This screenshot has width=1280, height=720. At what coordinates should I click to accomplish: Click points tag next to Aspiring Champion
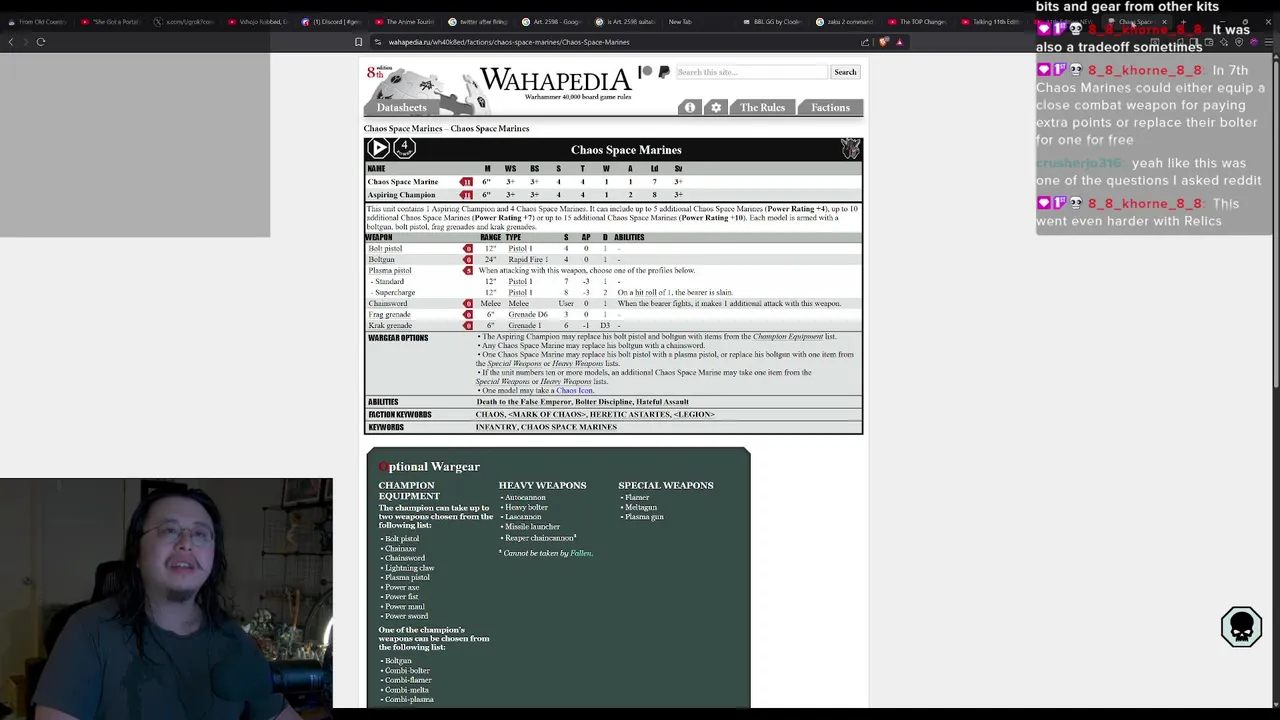click(466, 194)
